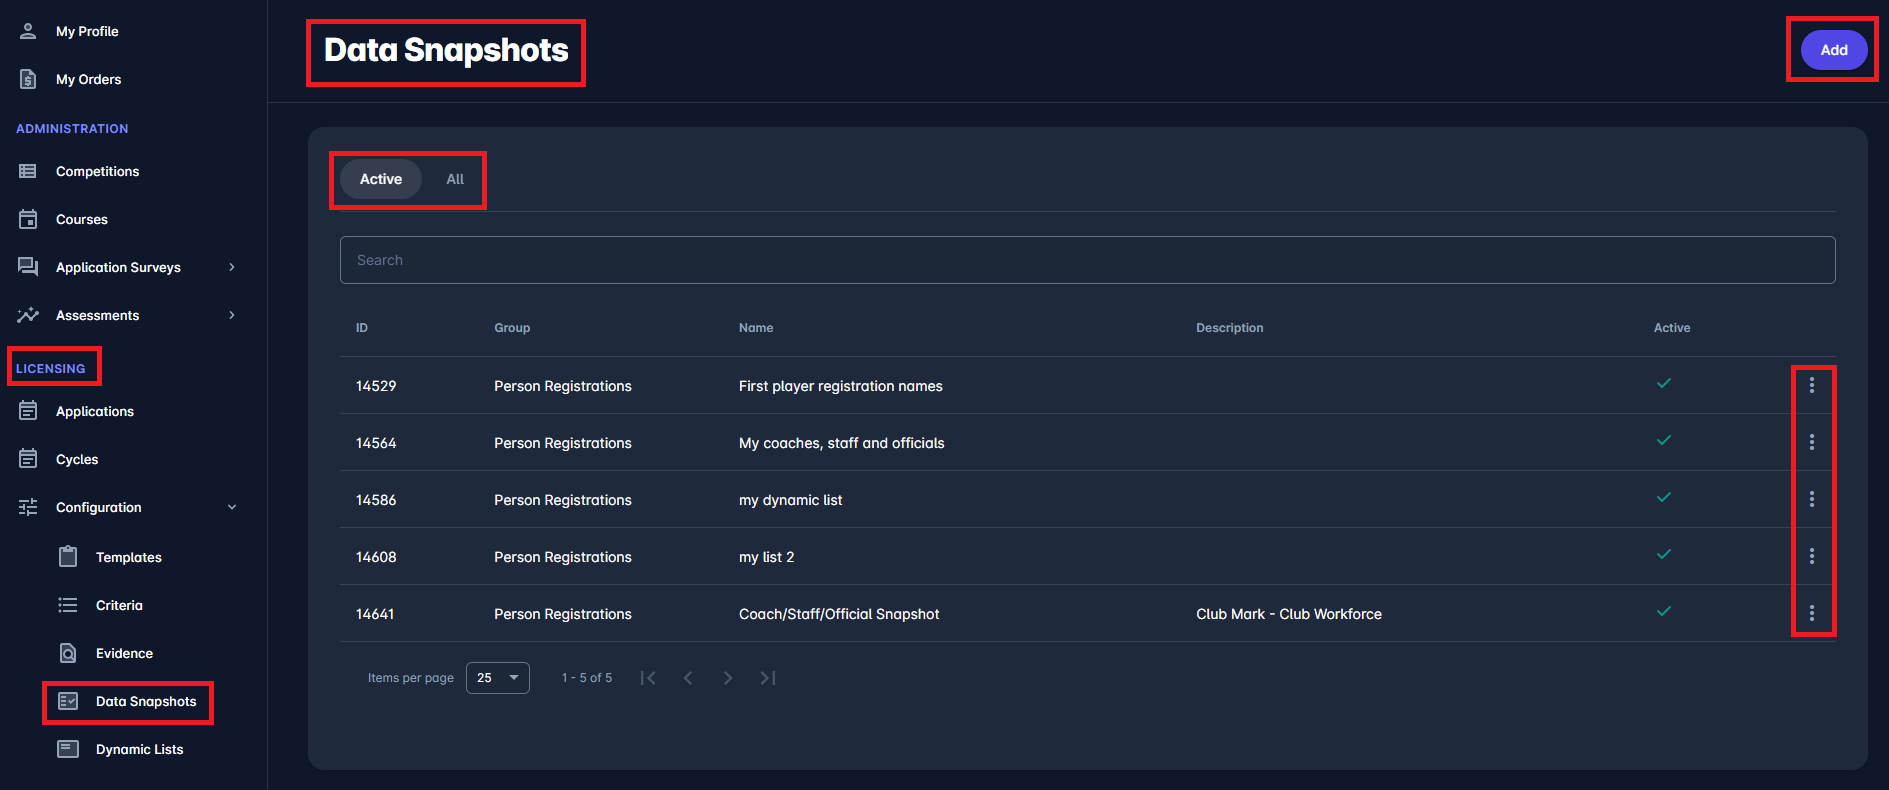Switch to the Active filter
1889x790 pixels.
[x=381, y=179]
